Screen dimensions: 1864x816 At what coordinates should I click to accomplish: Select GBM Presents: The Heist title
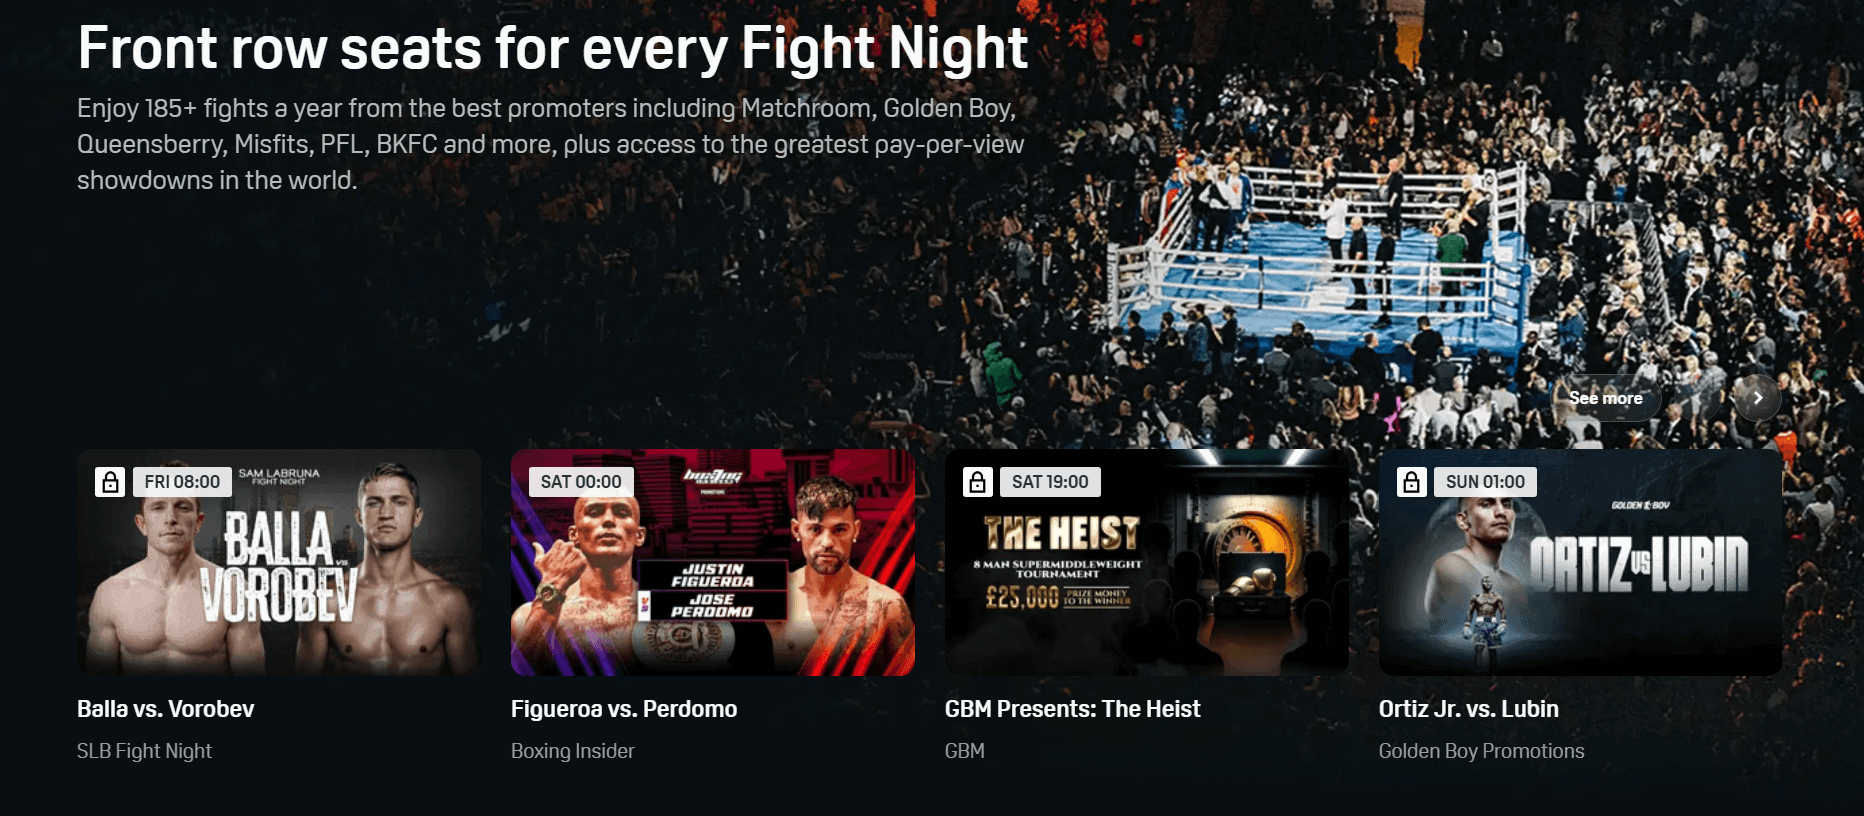pos(1073,709)
